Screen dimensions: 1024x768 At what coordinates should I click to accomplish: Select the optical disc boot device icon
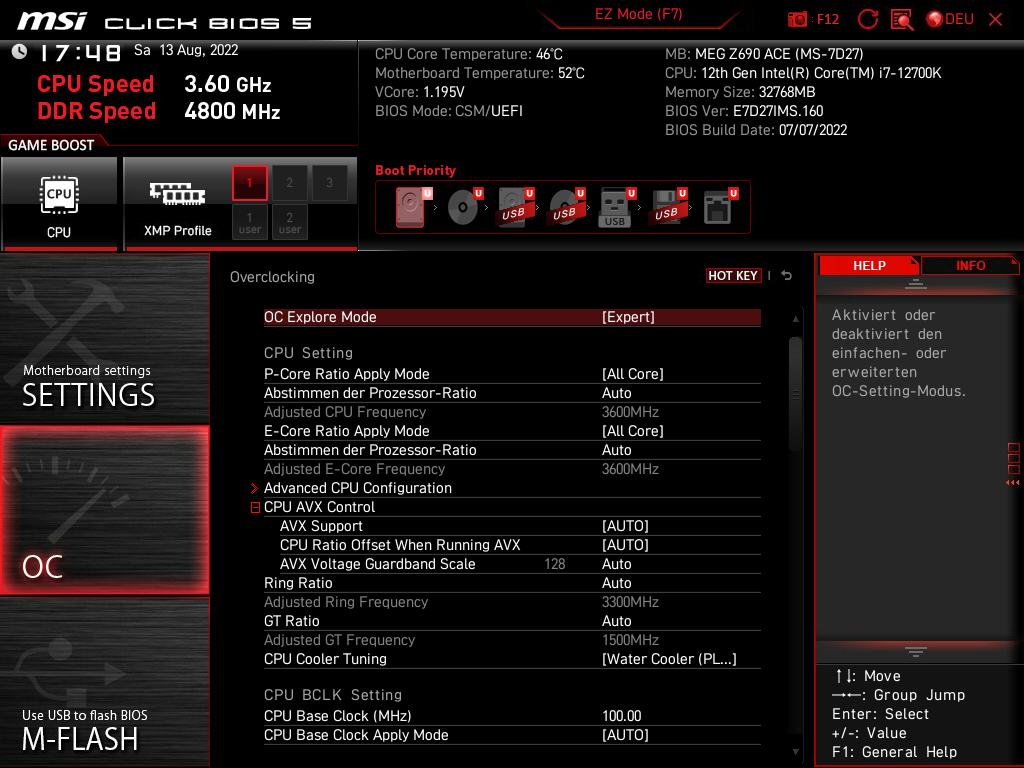tap(464, 207)
